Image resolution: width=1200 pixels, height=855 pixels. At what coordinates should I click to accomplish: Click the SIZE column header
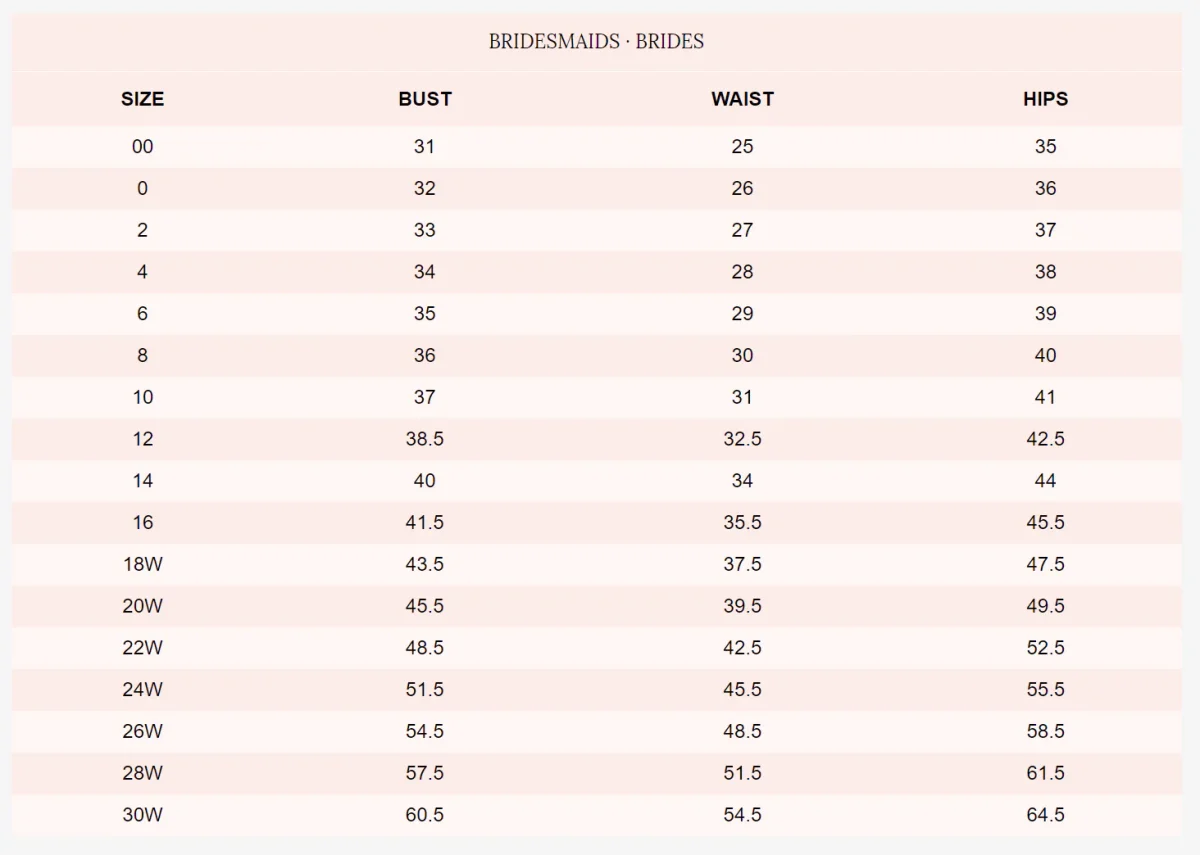[x=142, y=99]
